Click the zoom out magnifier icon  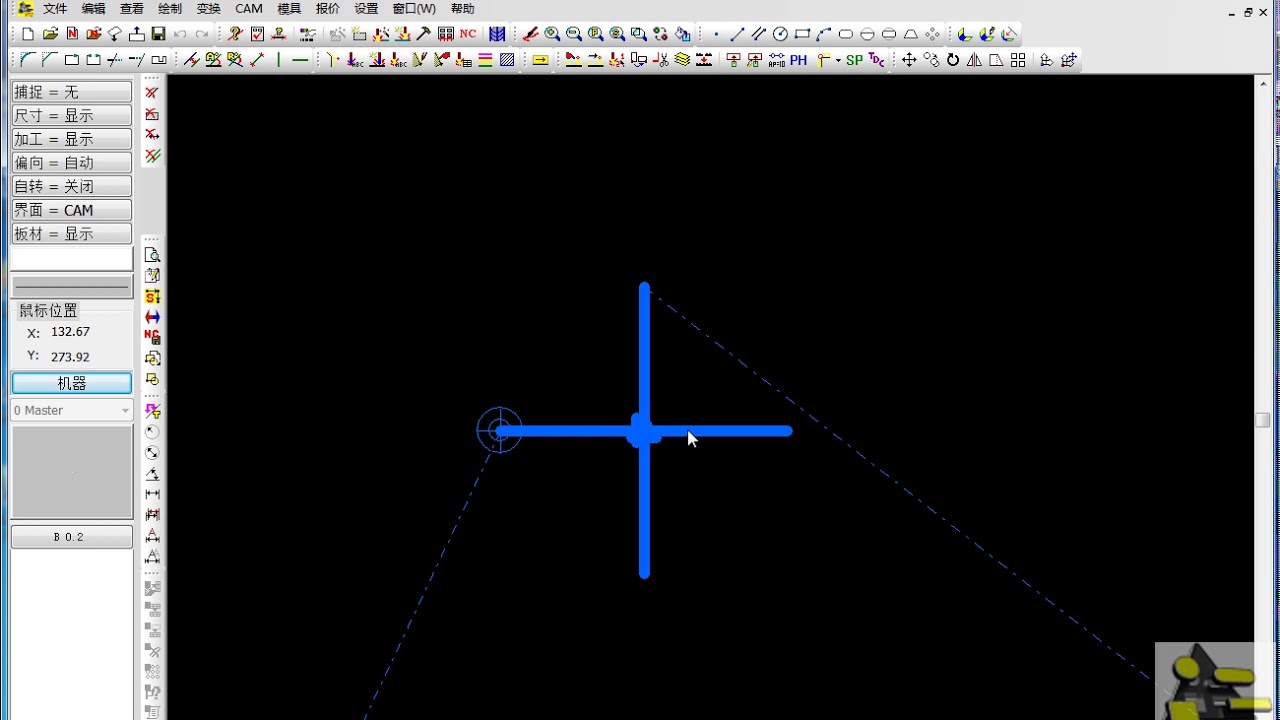tap(574, 34)
